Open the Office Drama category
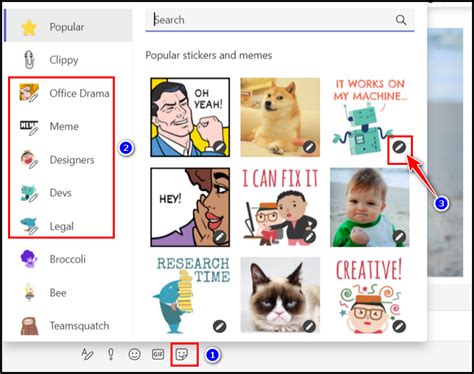The width and height of the screenshot is (474, 374). click(68, 93)
